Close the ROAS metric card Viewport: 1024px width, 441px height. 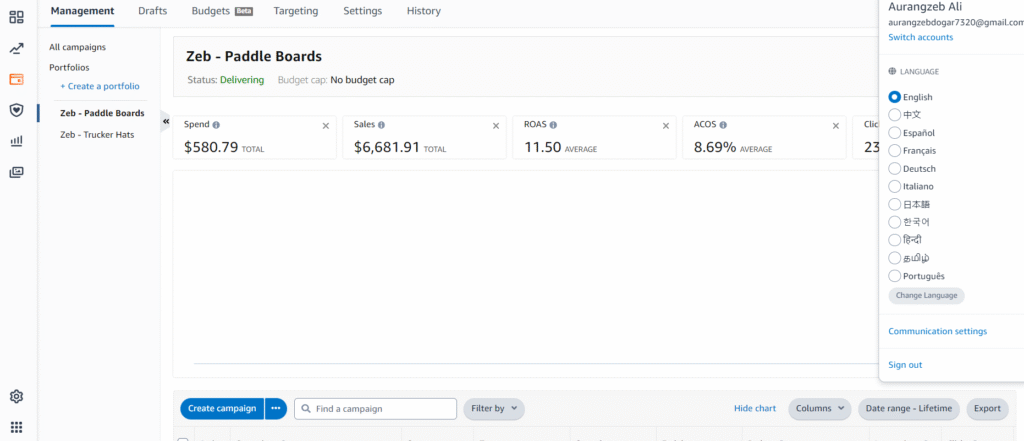(666, 126)
